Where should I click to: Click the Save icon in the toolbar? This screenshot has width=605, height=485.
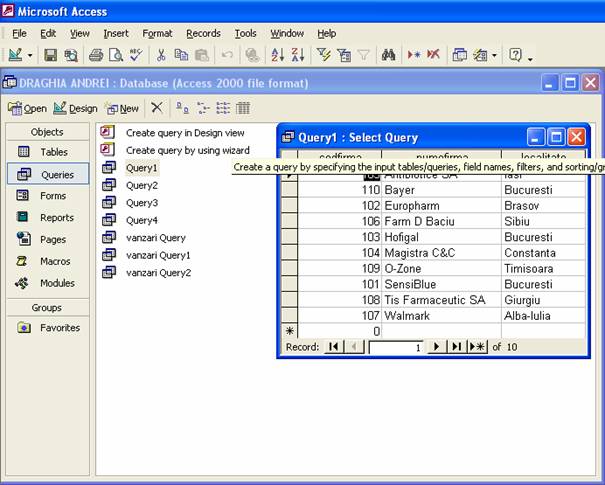pyautogui.click(x=52, y=56)
